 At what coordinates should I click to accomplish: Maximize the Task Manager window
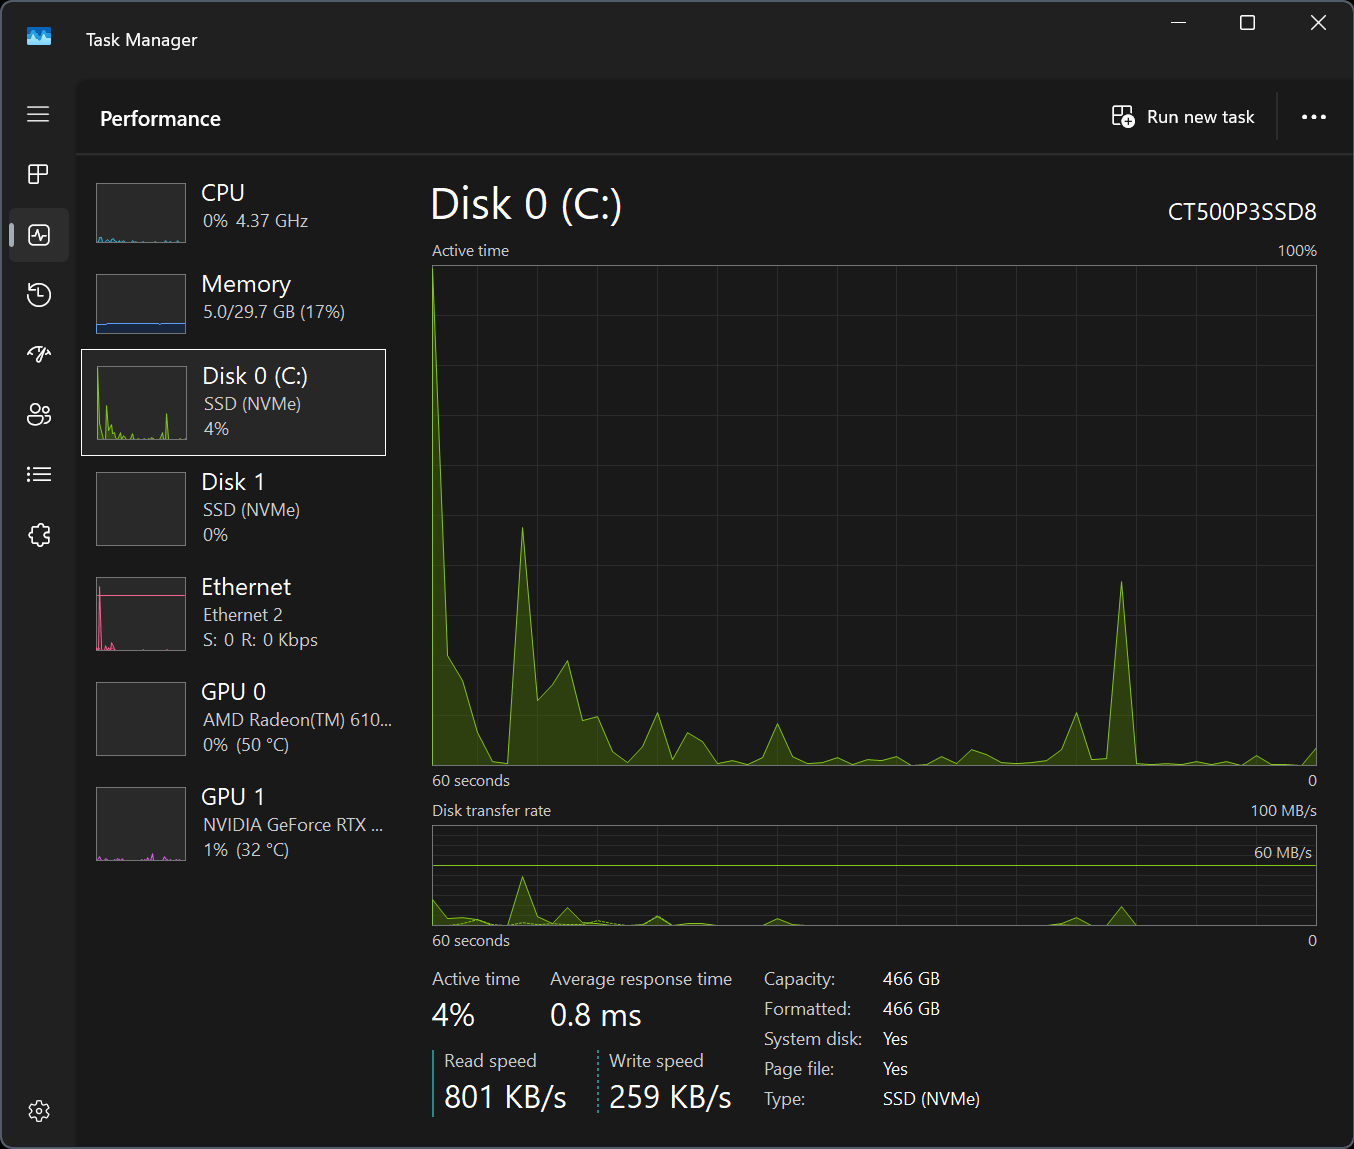pyautogui.click(x=1247, y=22)
